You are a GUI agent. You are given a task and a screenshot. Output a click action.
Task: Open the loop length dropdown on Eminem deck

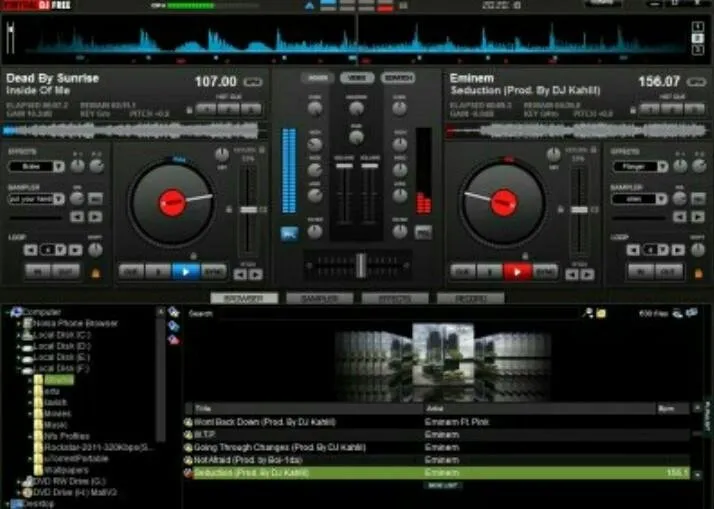663,249
